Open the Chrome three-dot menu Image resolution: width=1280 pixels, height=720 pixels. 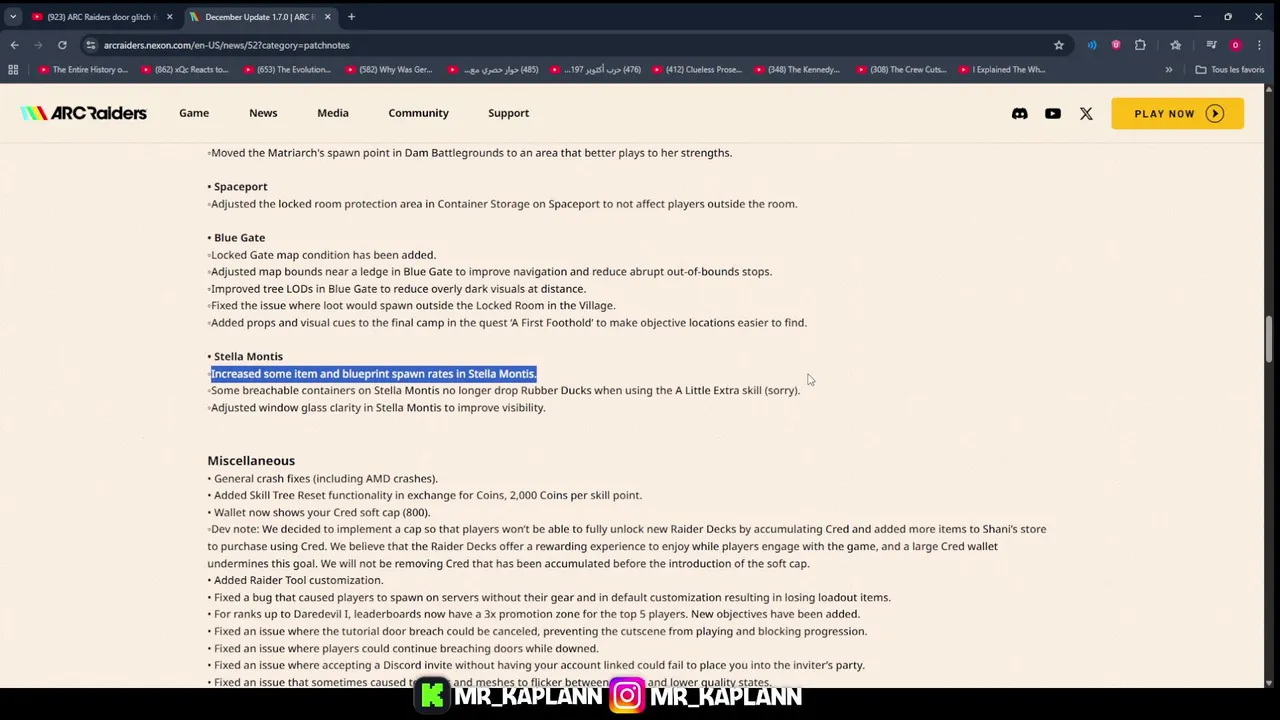[x=1259, y=45]
